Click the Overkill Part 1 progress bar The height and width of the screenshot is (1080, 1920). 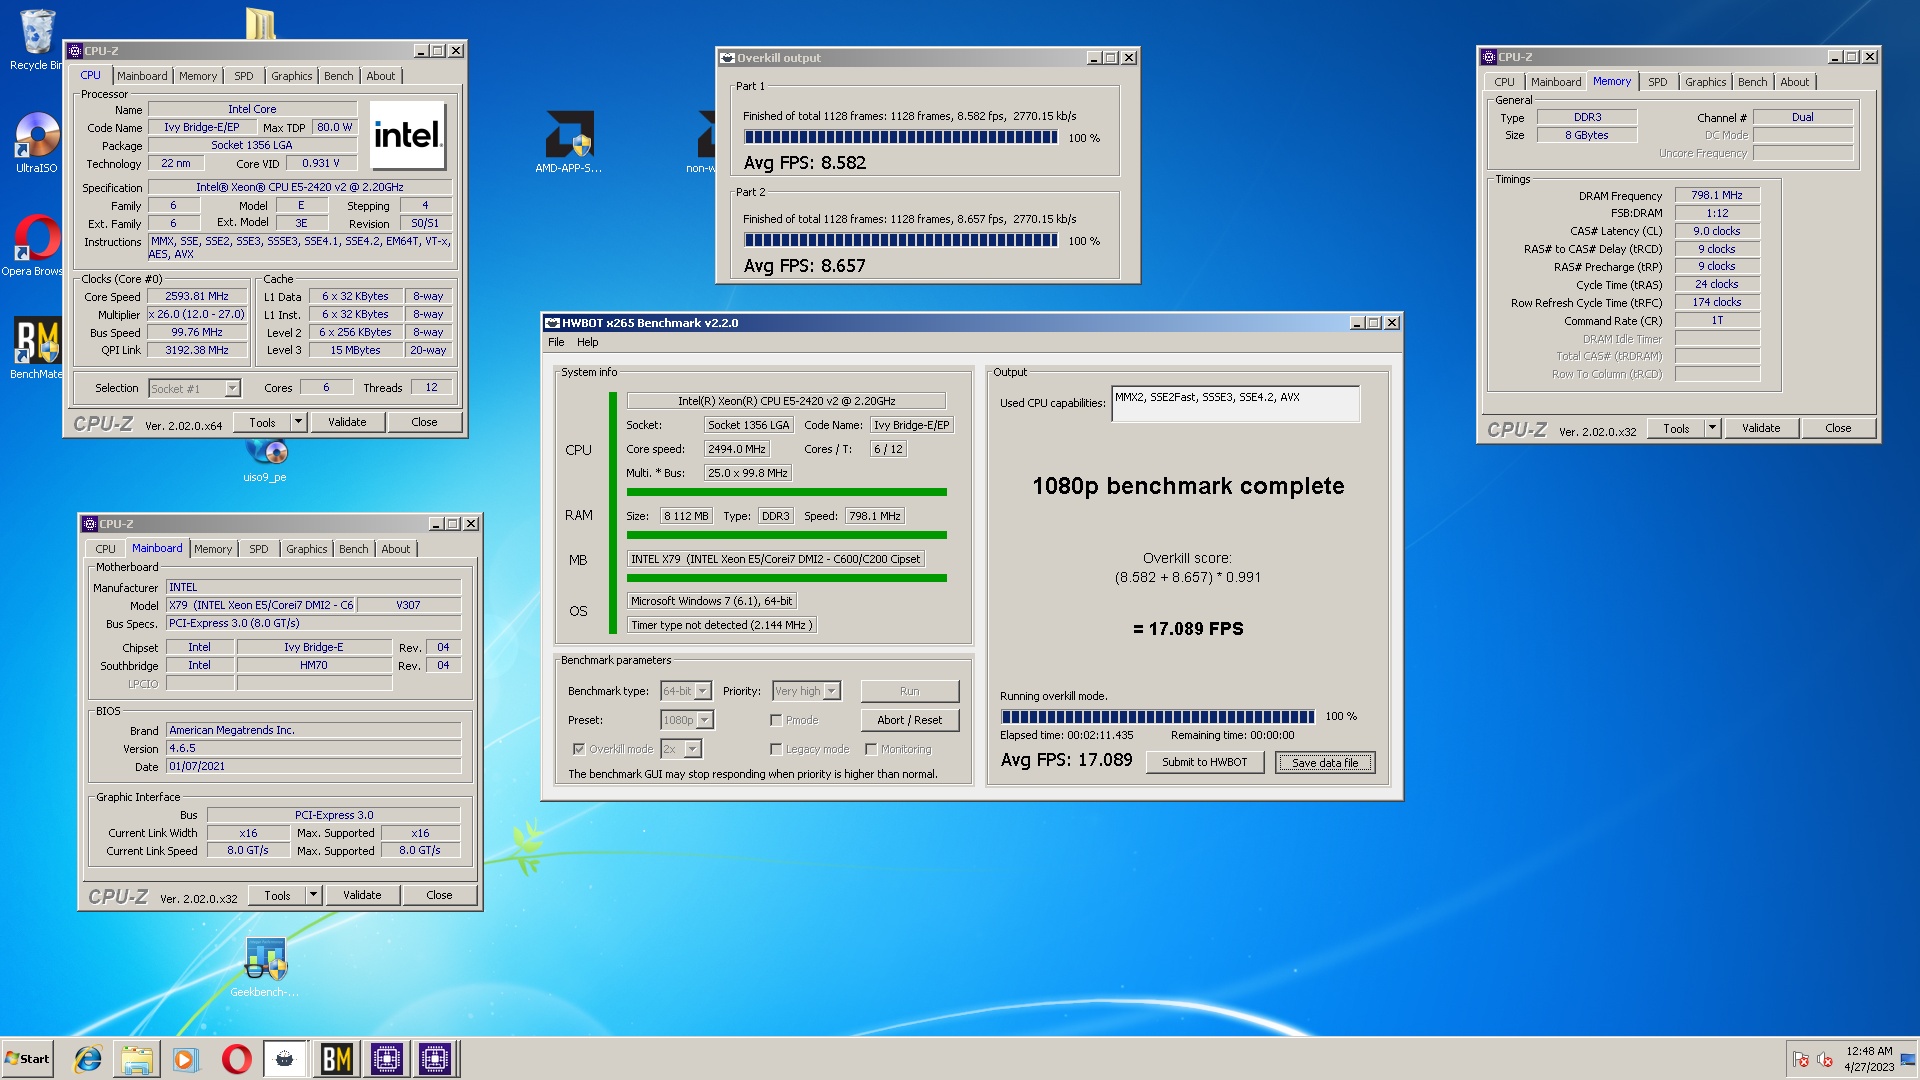pyautogui.click(x=900, y=138)
